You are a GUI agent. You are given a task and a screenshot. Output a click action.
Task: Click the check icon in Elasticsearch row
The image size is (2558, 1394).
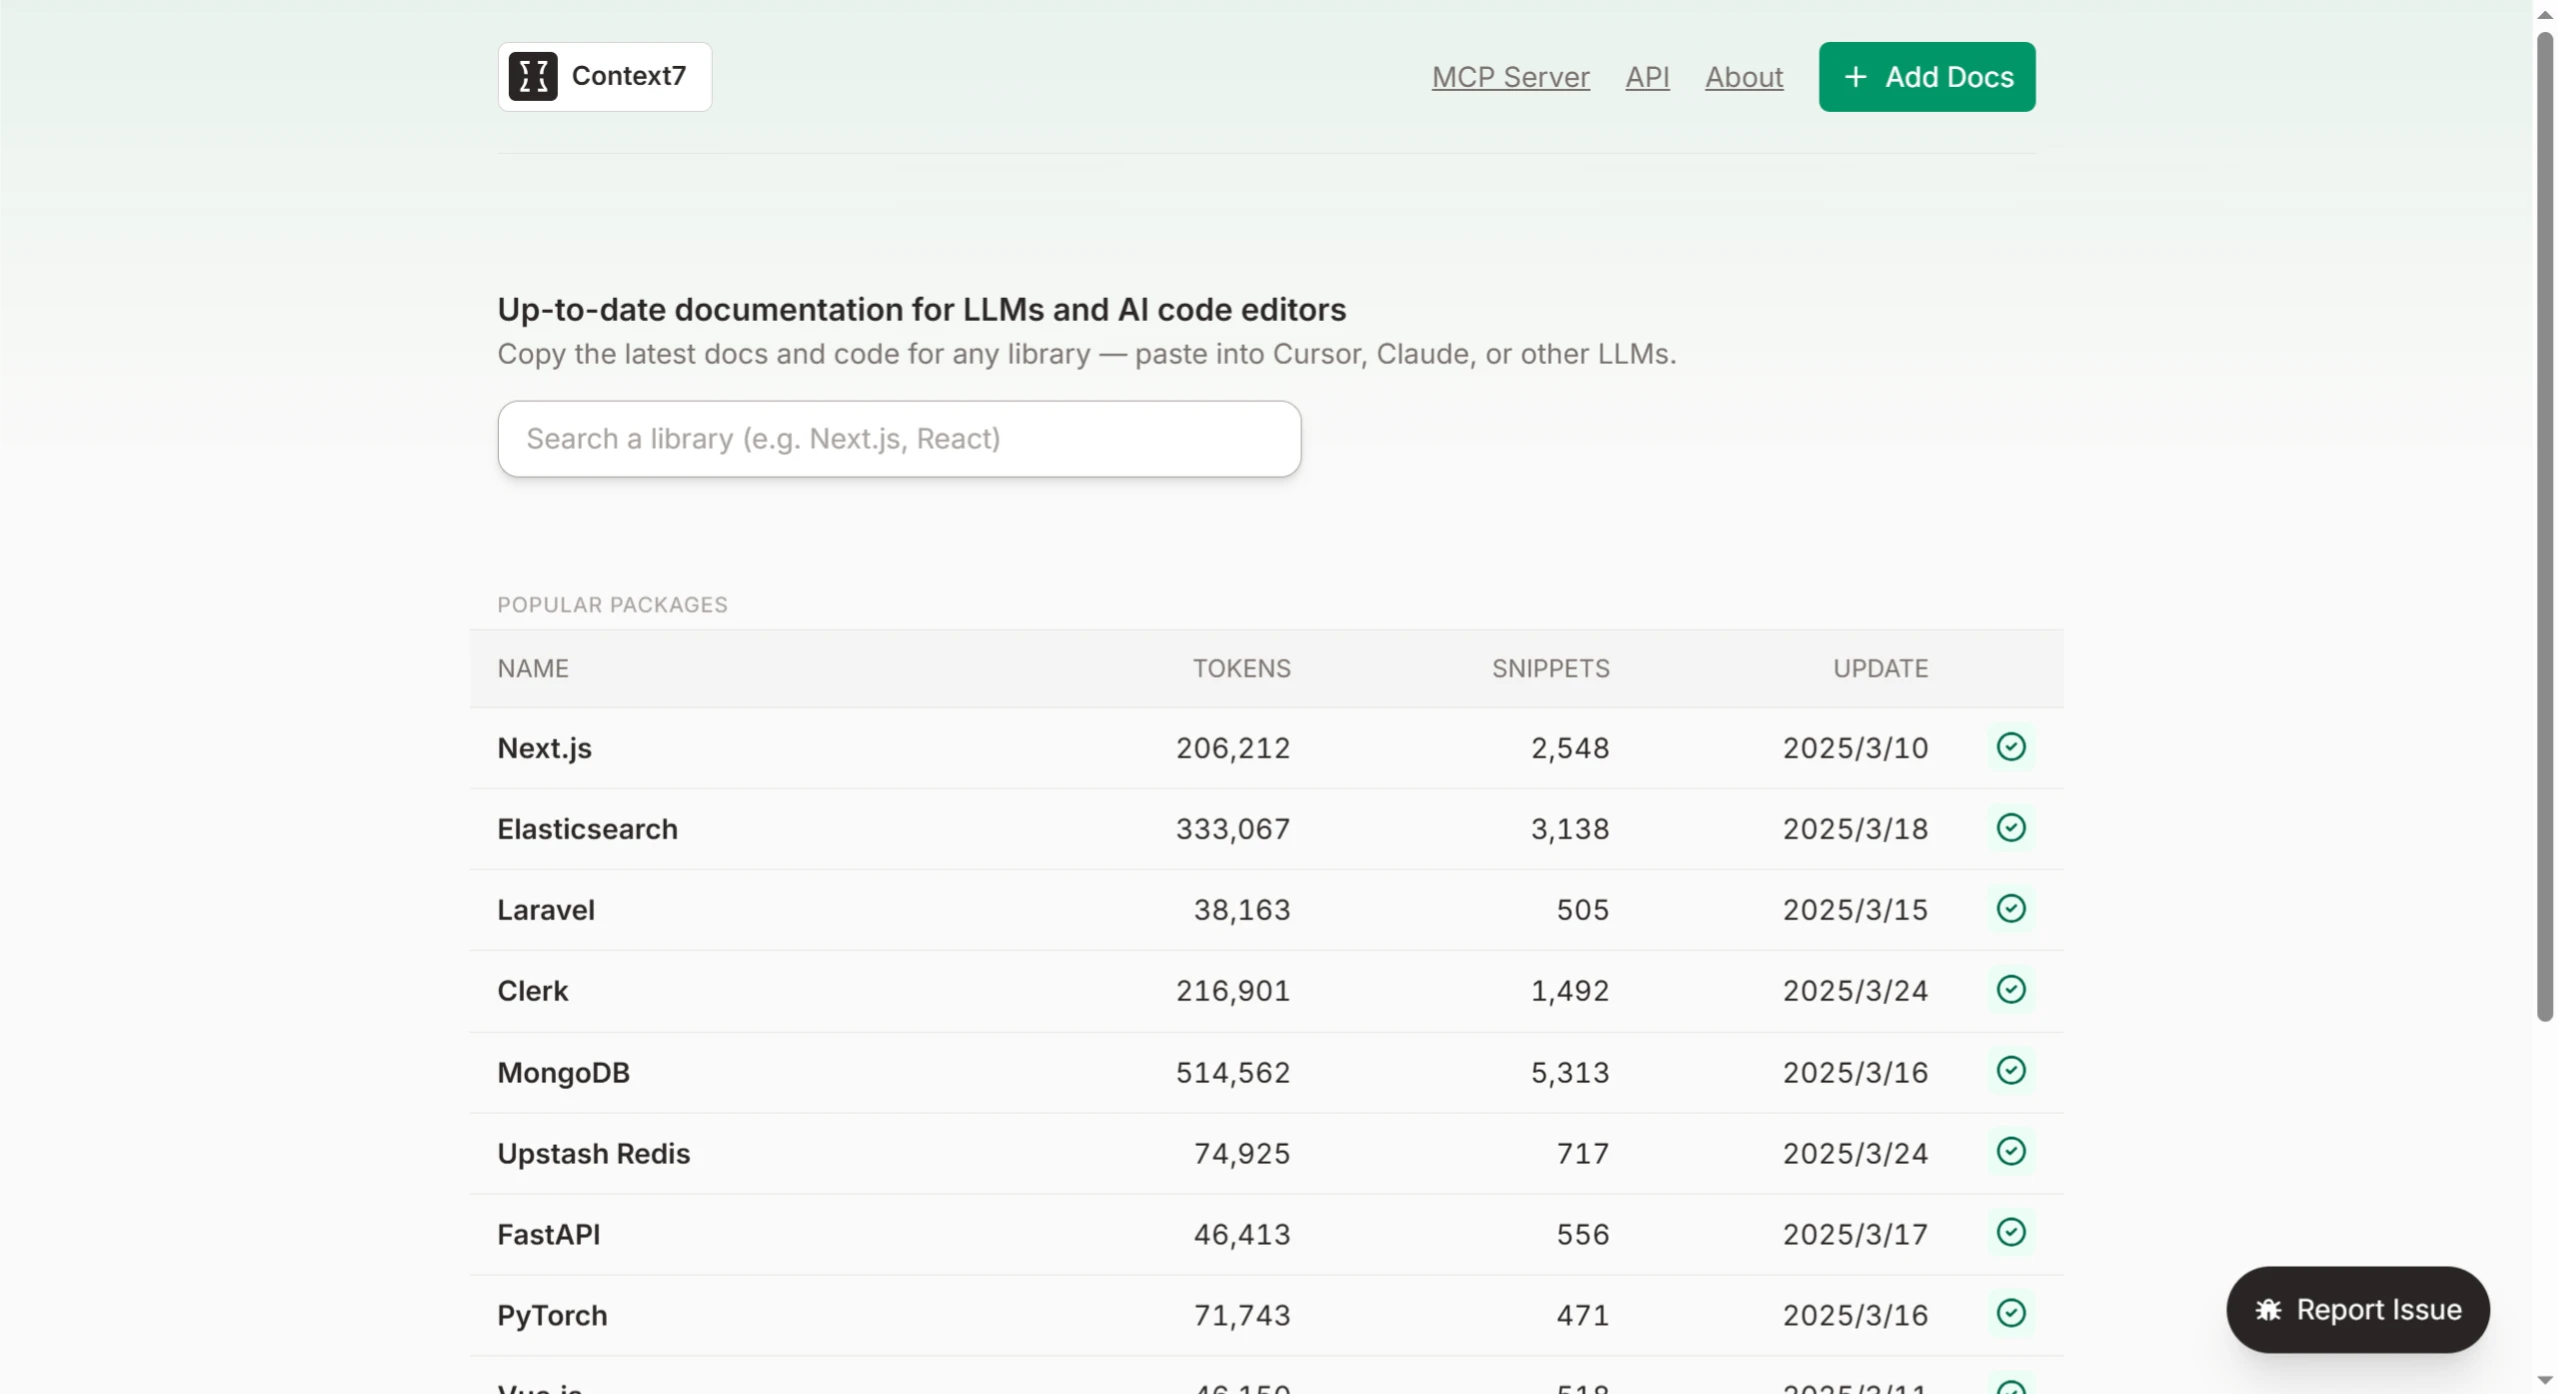[x=2010, y=828]
